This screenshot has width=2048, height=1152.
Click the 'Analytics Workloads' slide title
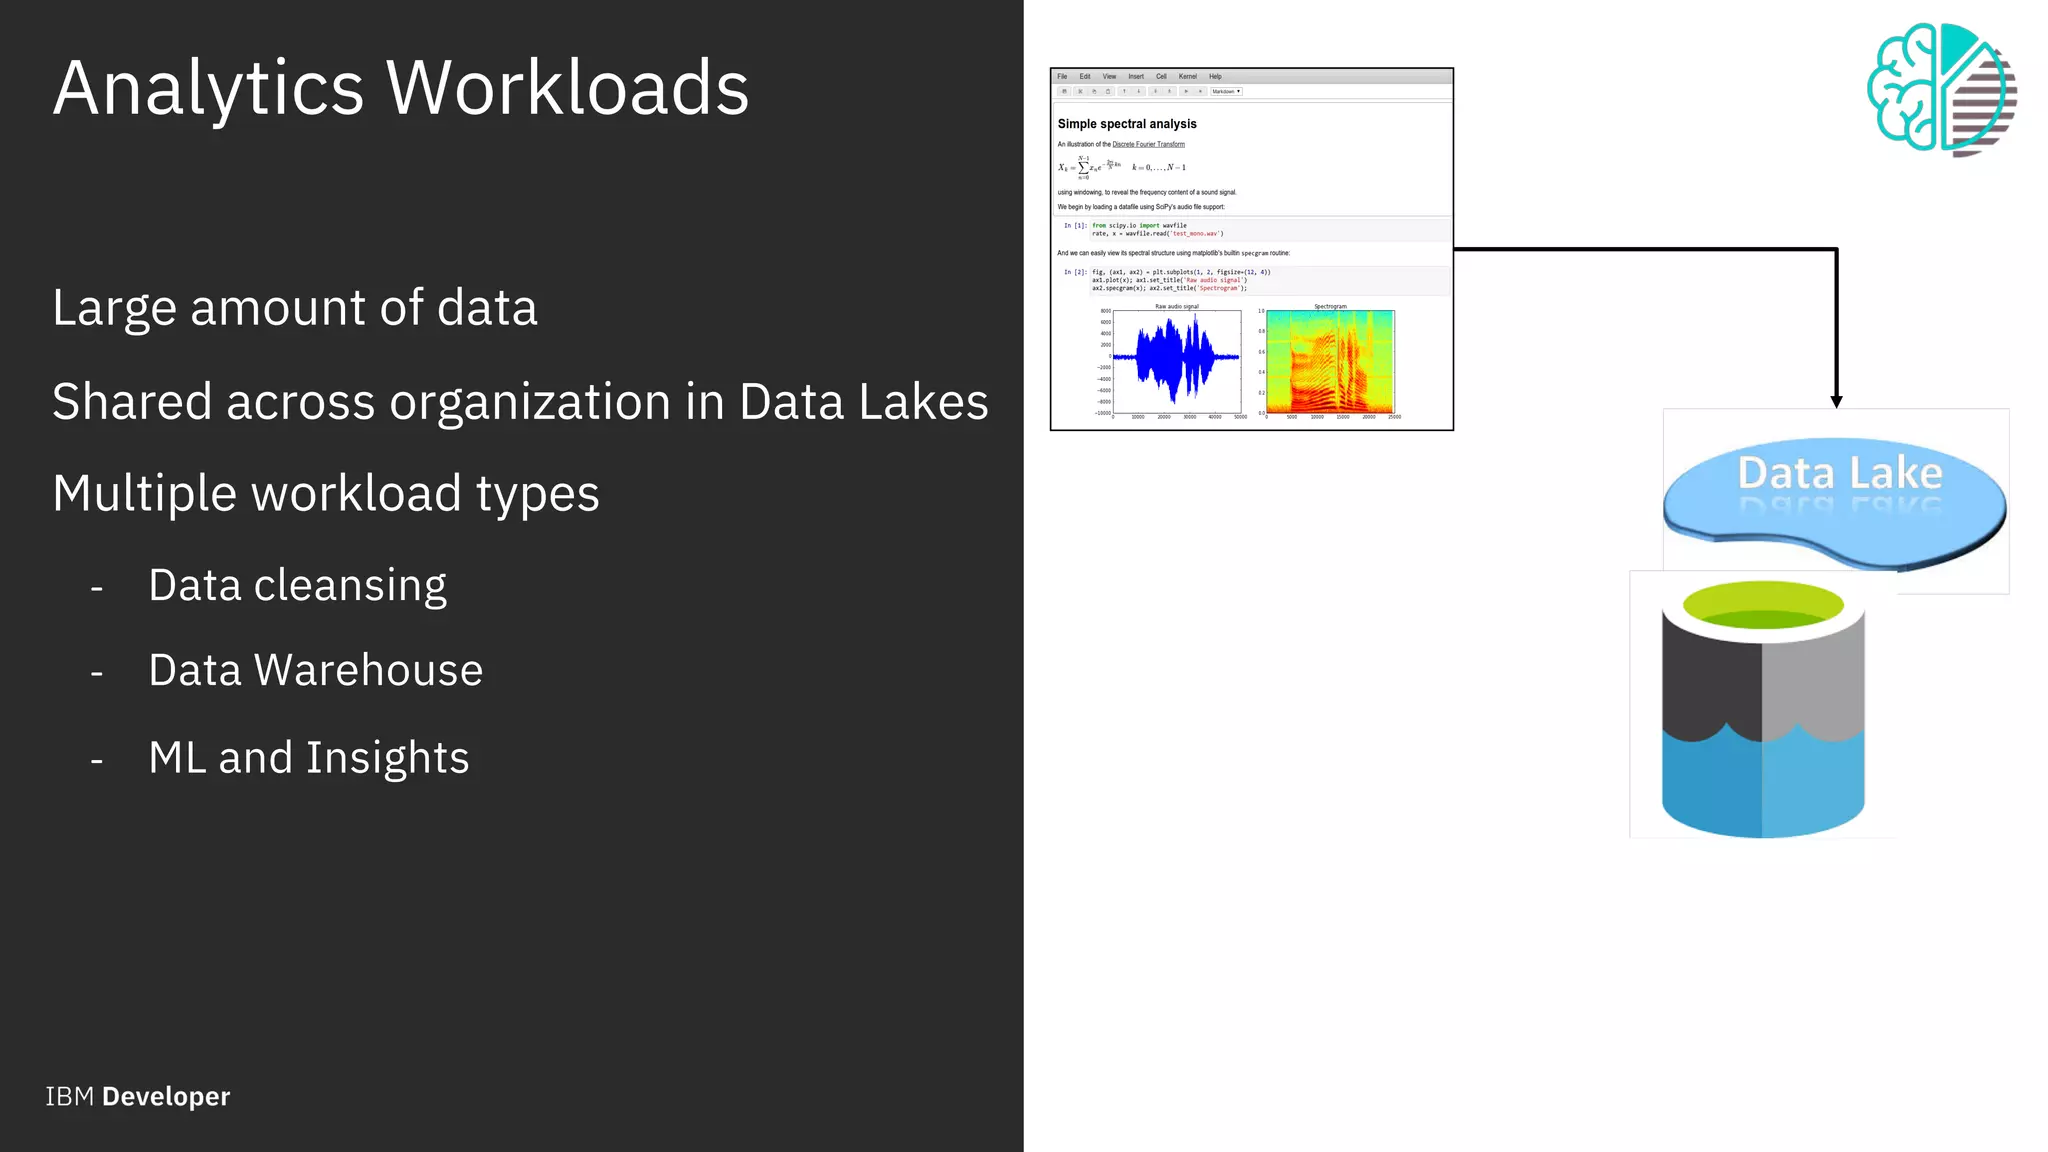click(x=401, y=89)
